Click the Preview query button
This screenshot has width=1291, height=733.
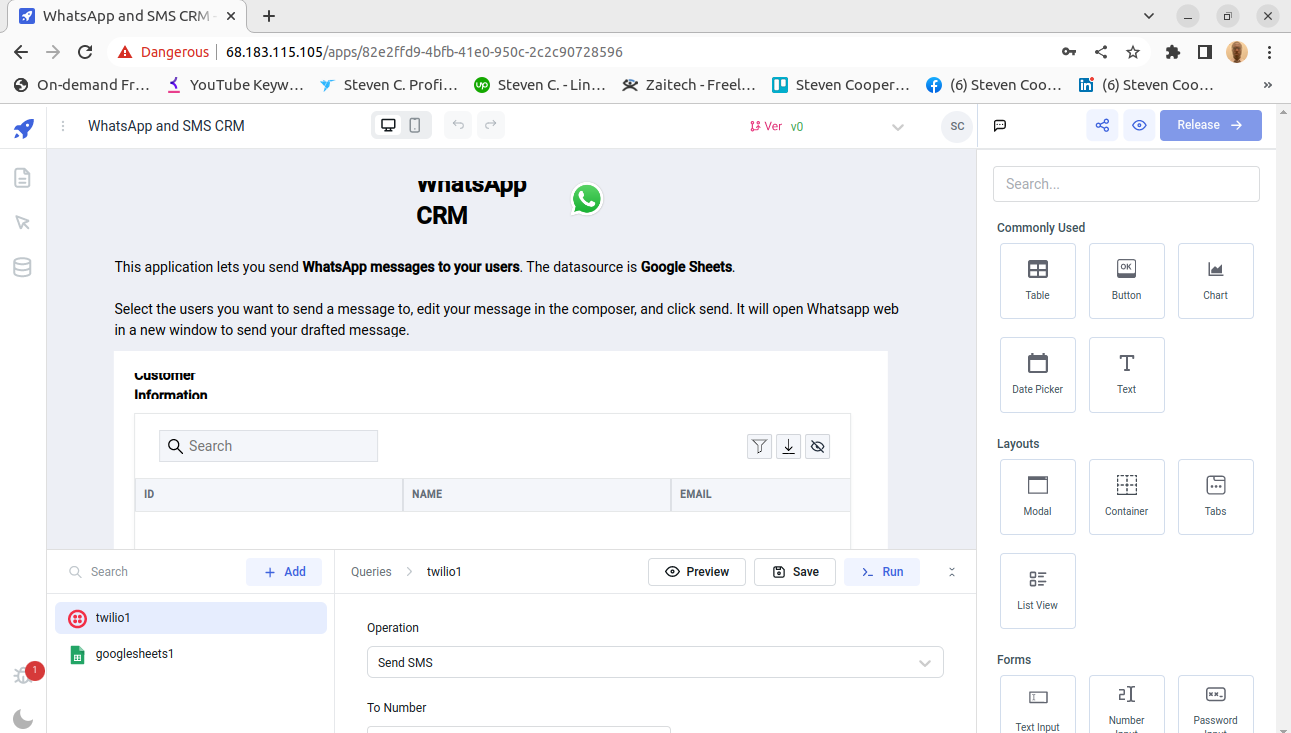tap(697, 572)
